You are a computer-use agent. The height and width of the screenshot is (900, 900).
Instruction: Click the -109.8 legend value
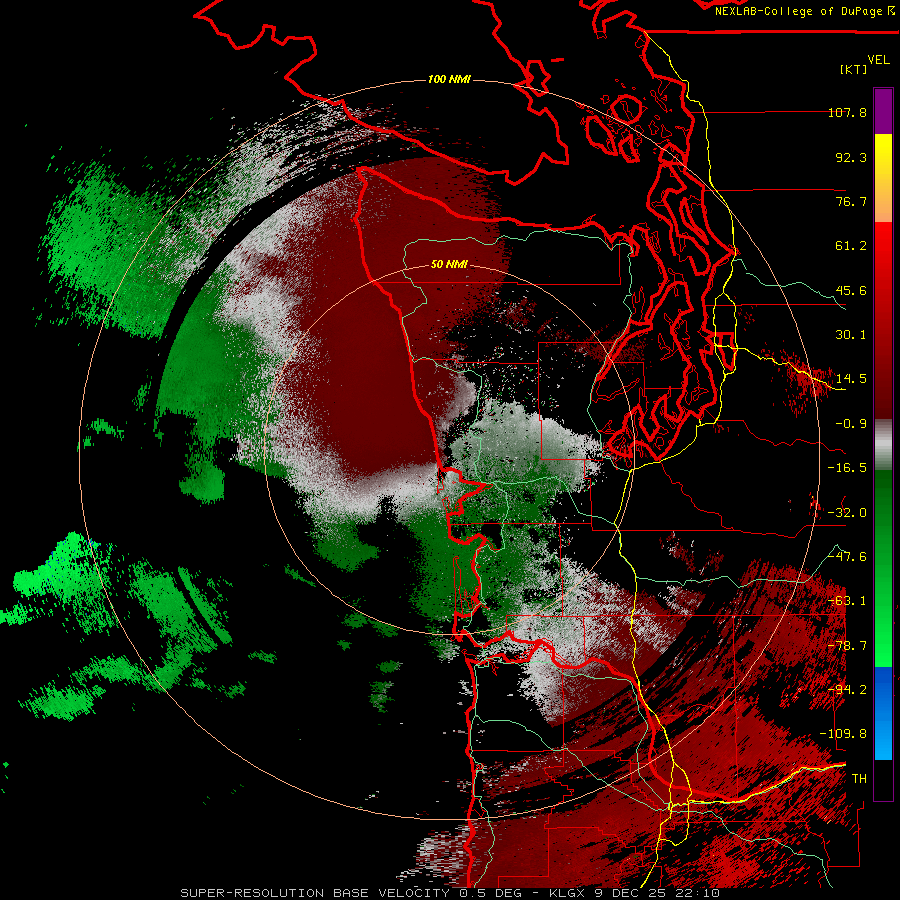pos(843,734)
